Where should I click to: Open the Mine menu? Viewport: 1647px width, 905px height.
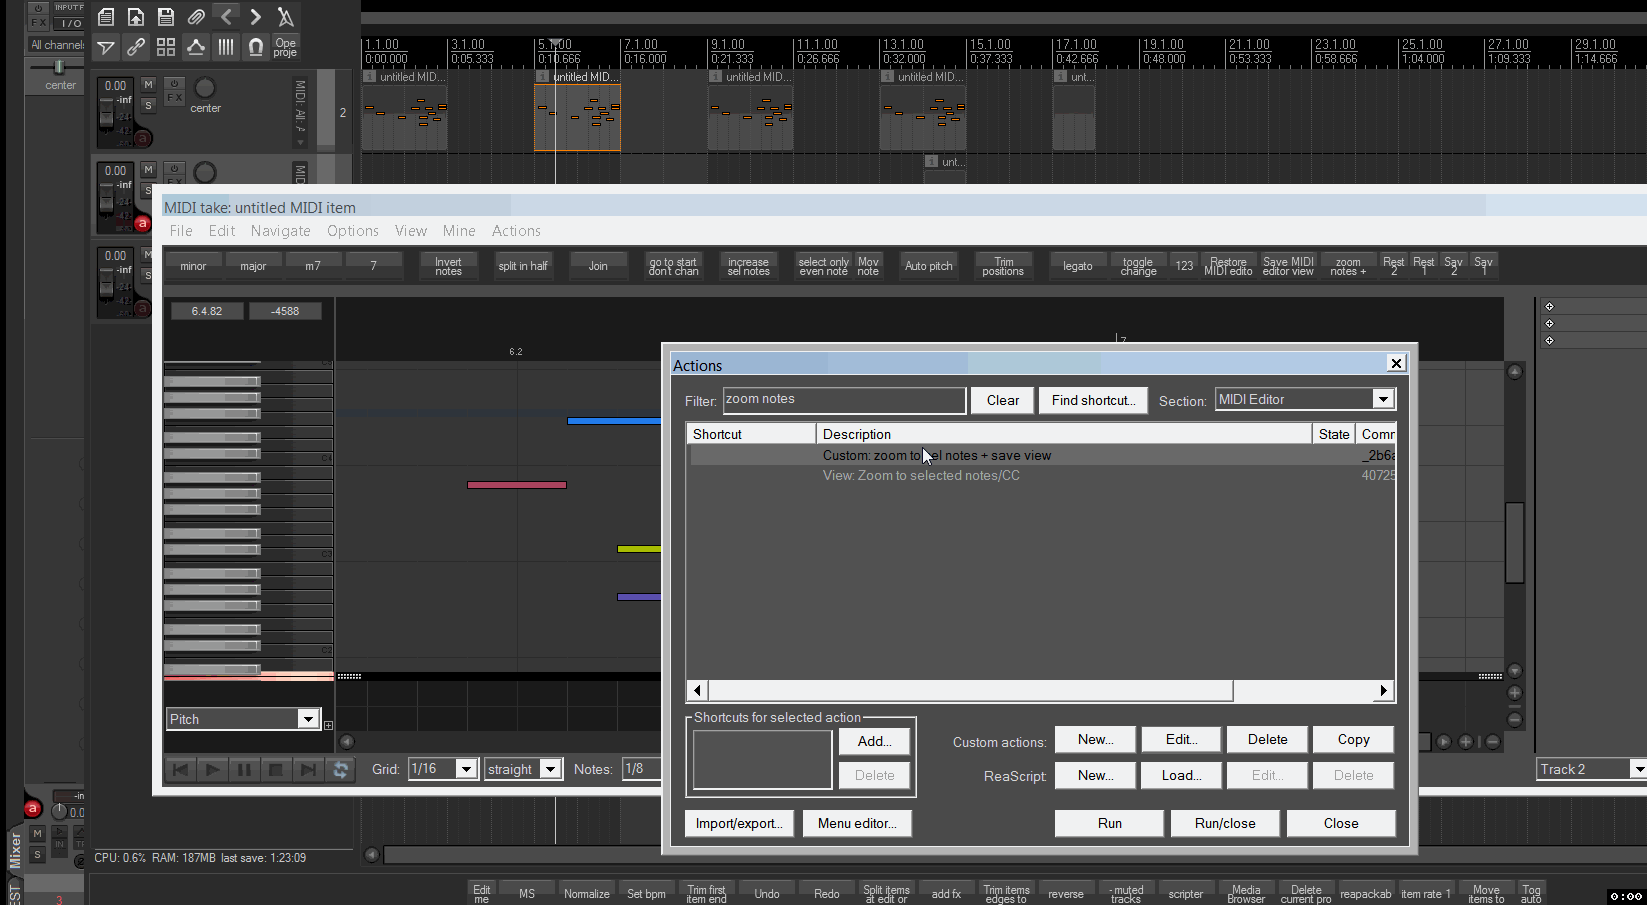coord(459,231)
